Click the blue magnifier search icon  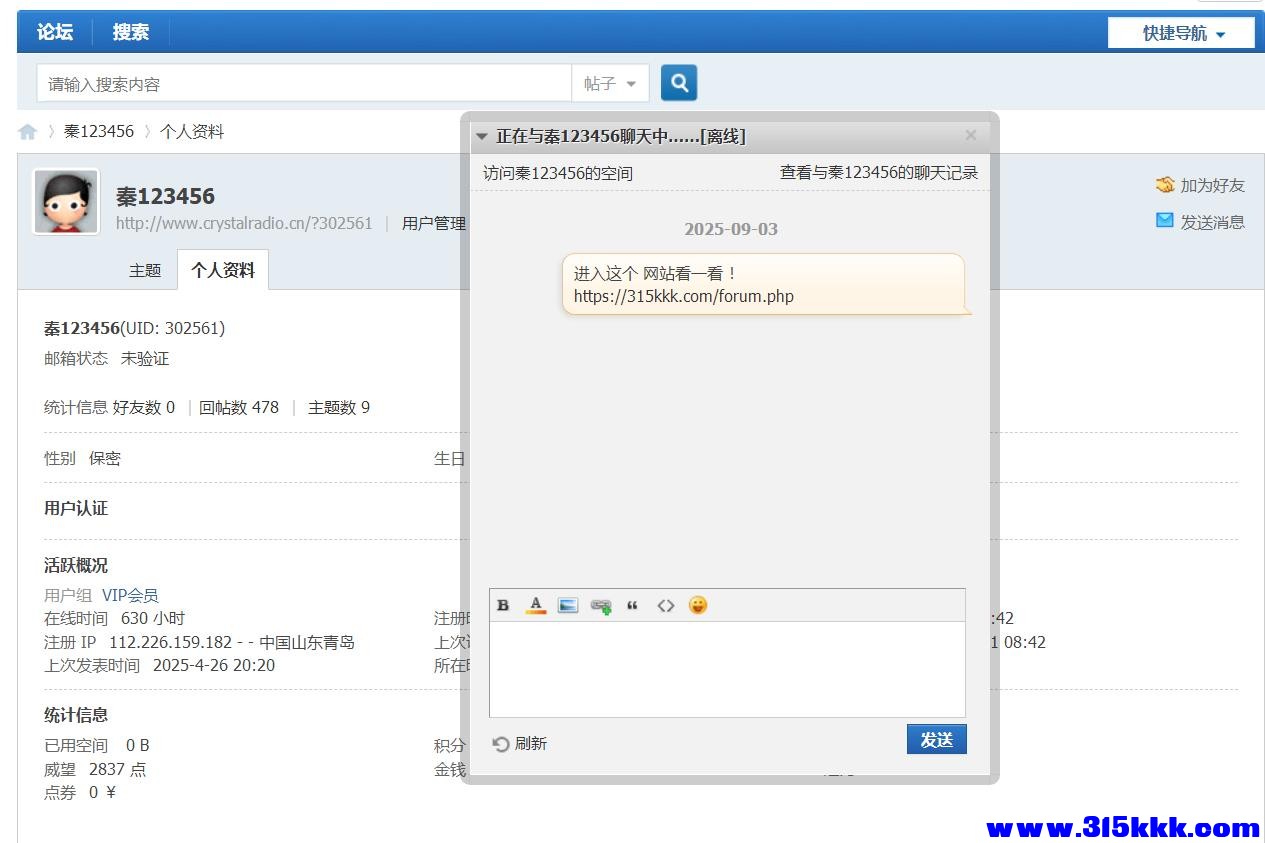coord(678,82)
